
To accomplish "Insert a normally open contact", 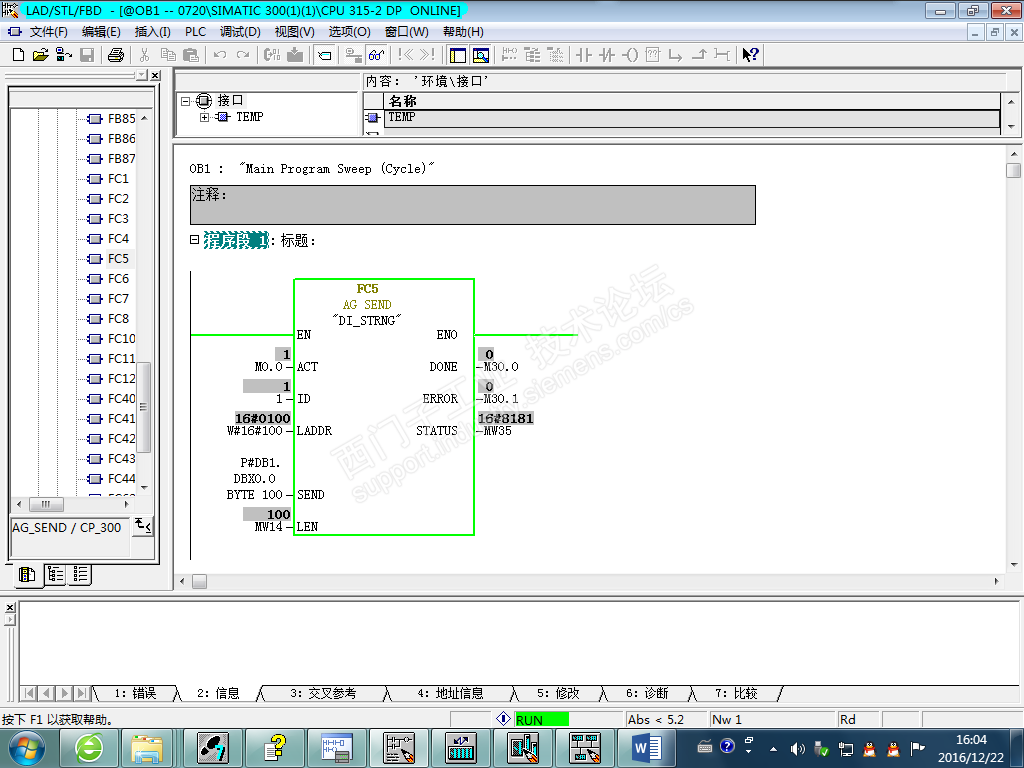I will click(584, 55).
